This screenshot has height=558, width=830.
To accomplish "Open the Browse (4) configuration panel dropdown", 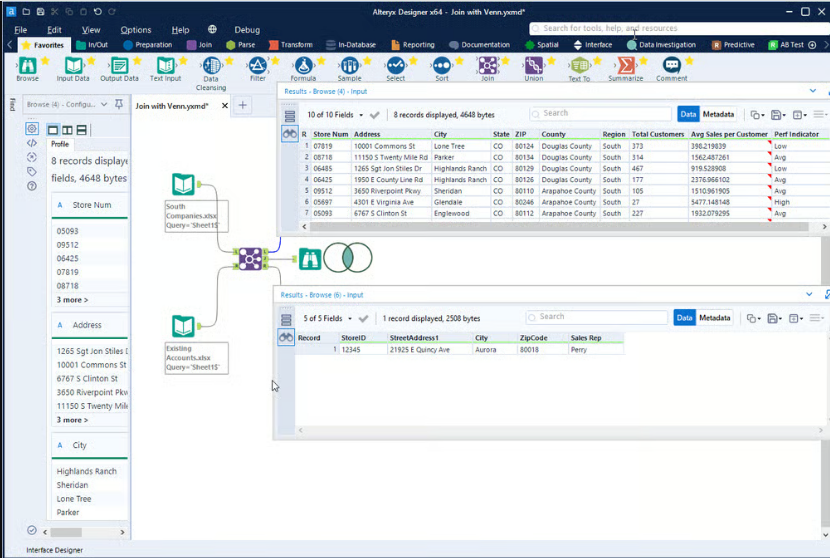I will click(104, 104).
